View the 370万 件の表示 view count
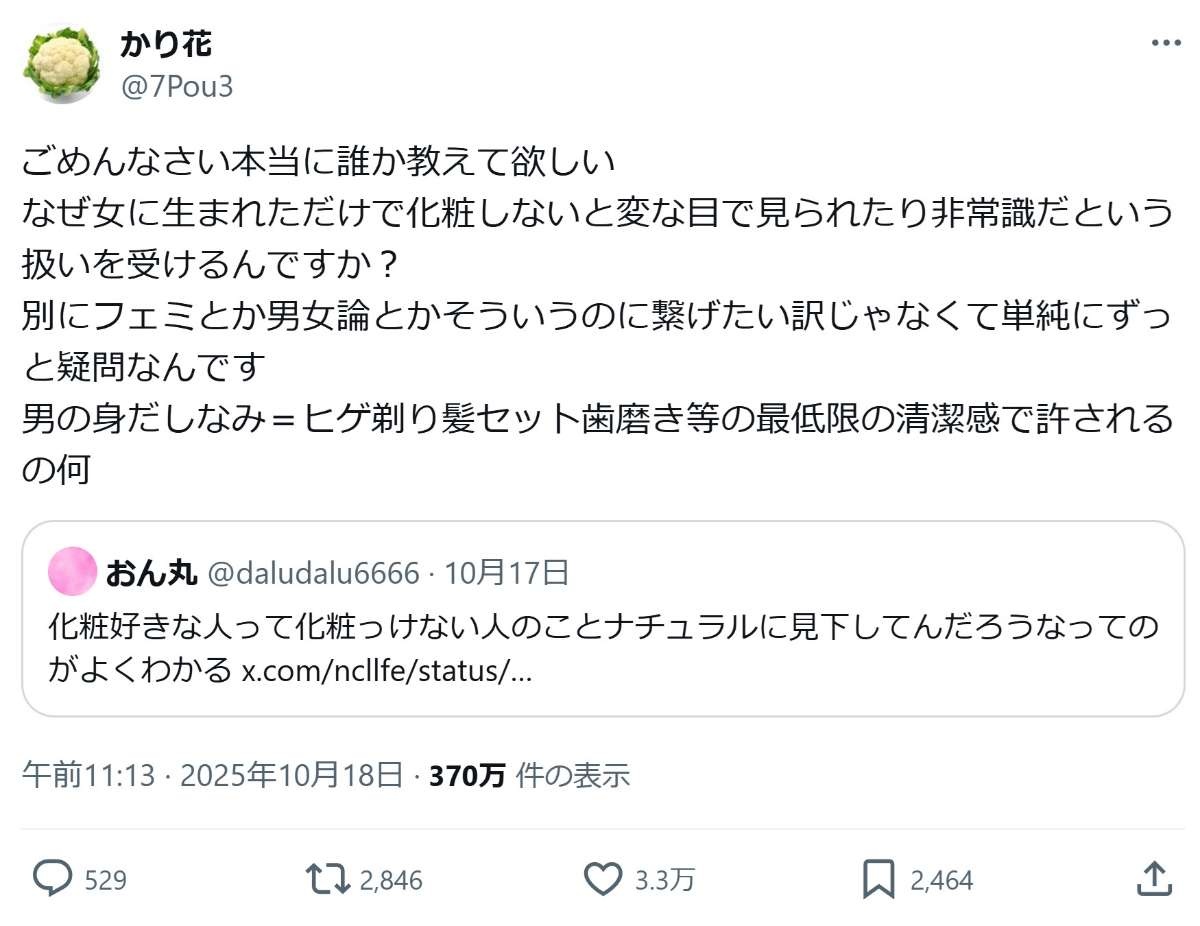 tap(529, 775)
